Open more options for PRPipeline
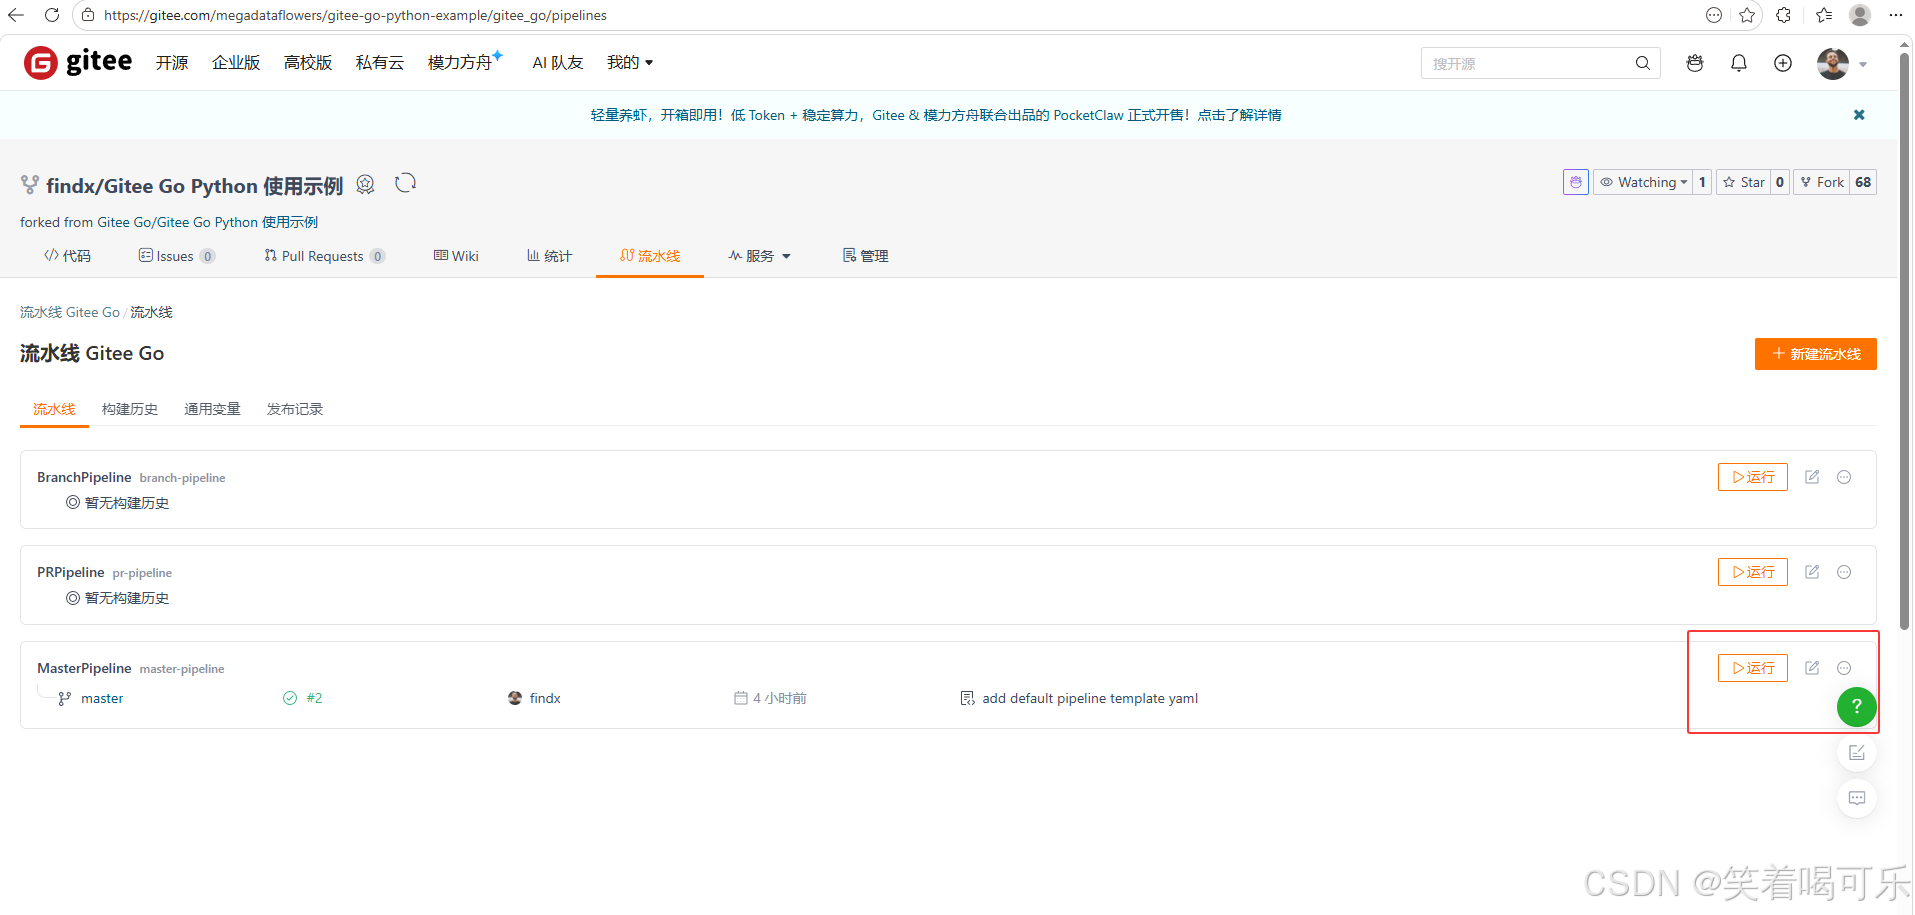The image size is (1915, 915). tap(1844, 572)
